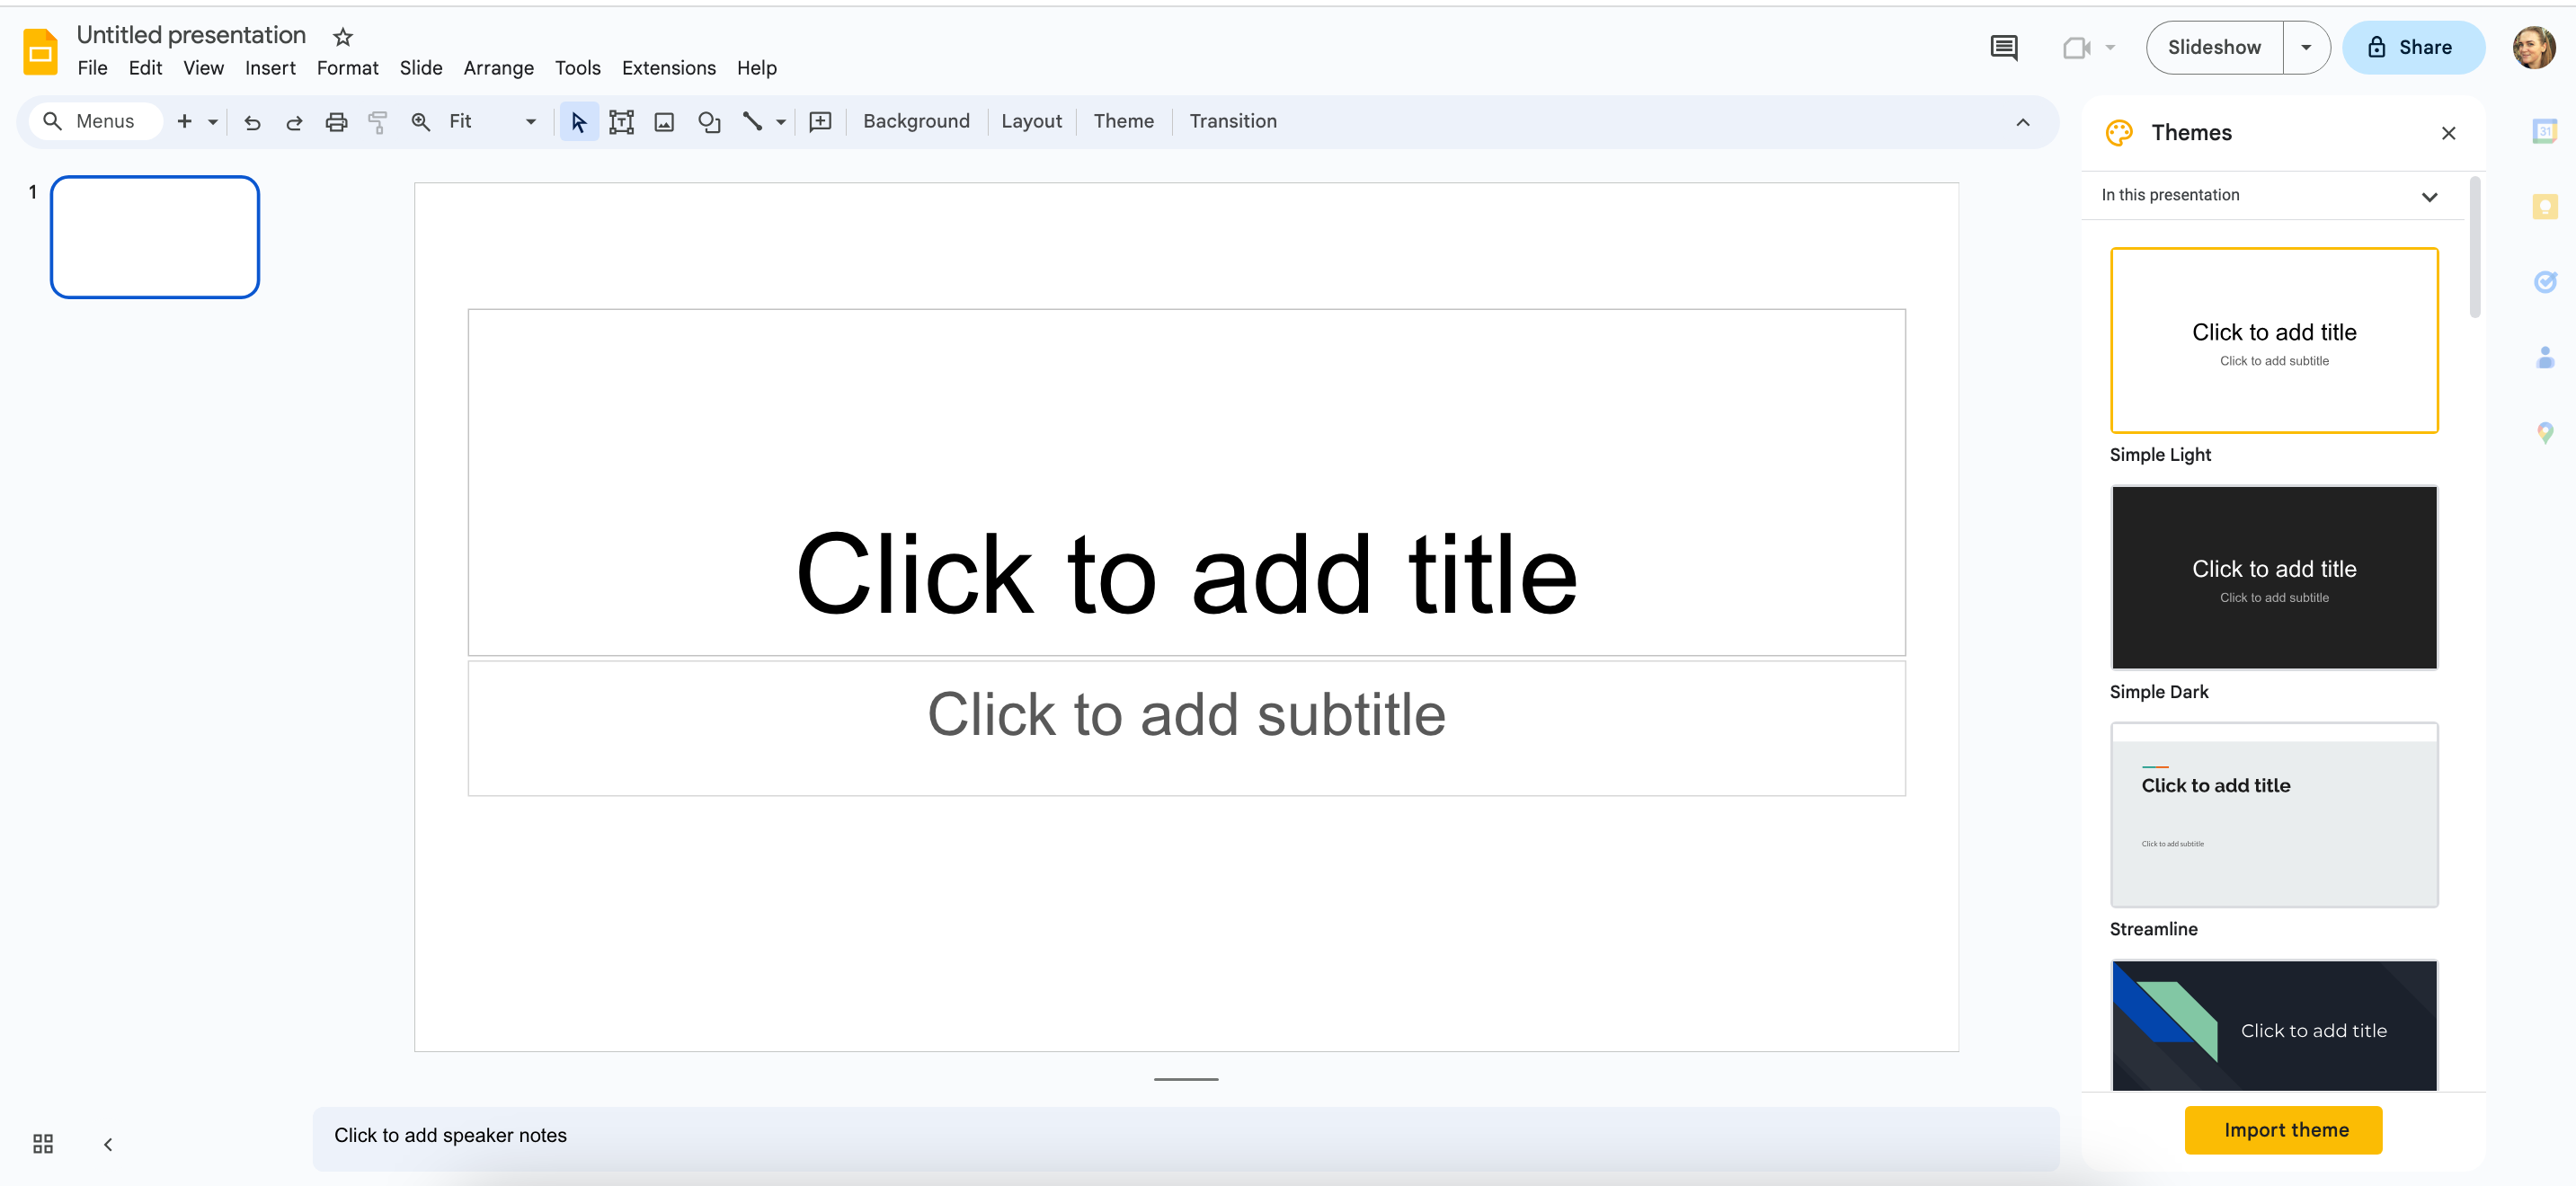
Task: Click the Transition button in toolbar
Action: coord(1234,121)
